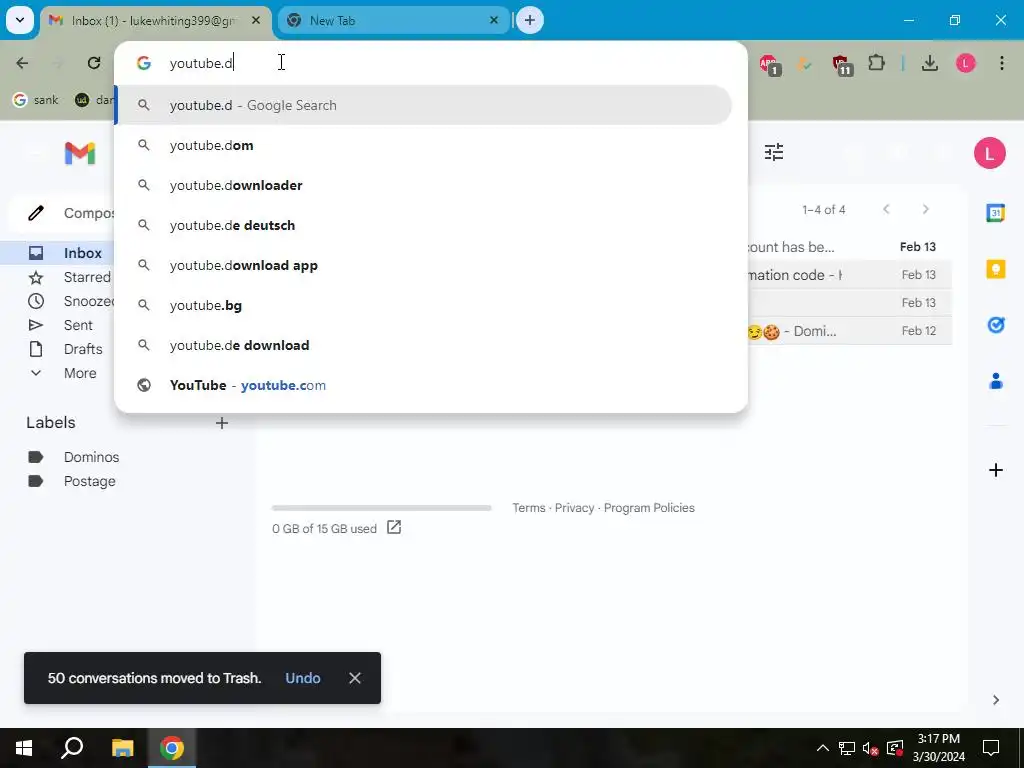Image resolution: width=1024 pixels, height=768 pixels.
Task: Choose the youtube.bg suggestion
Action: [423, 305]
